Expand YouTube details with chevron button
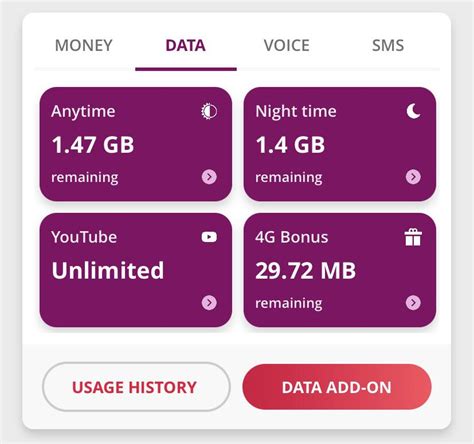Image resolution: width=474 pixels, height=444 pixels. (209, 303)
